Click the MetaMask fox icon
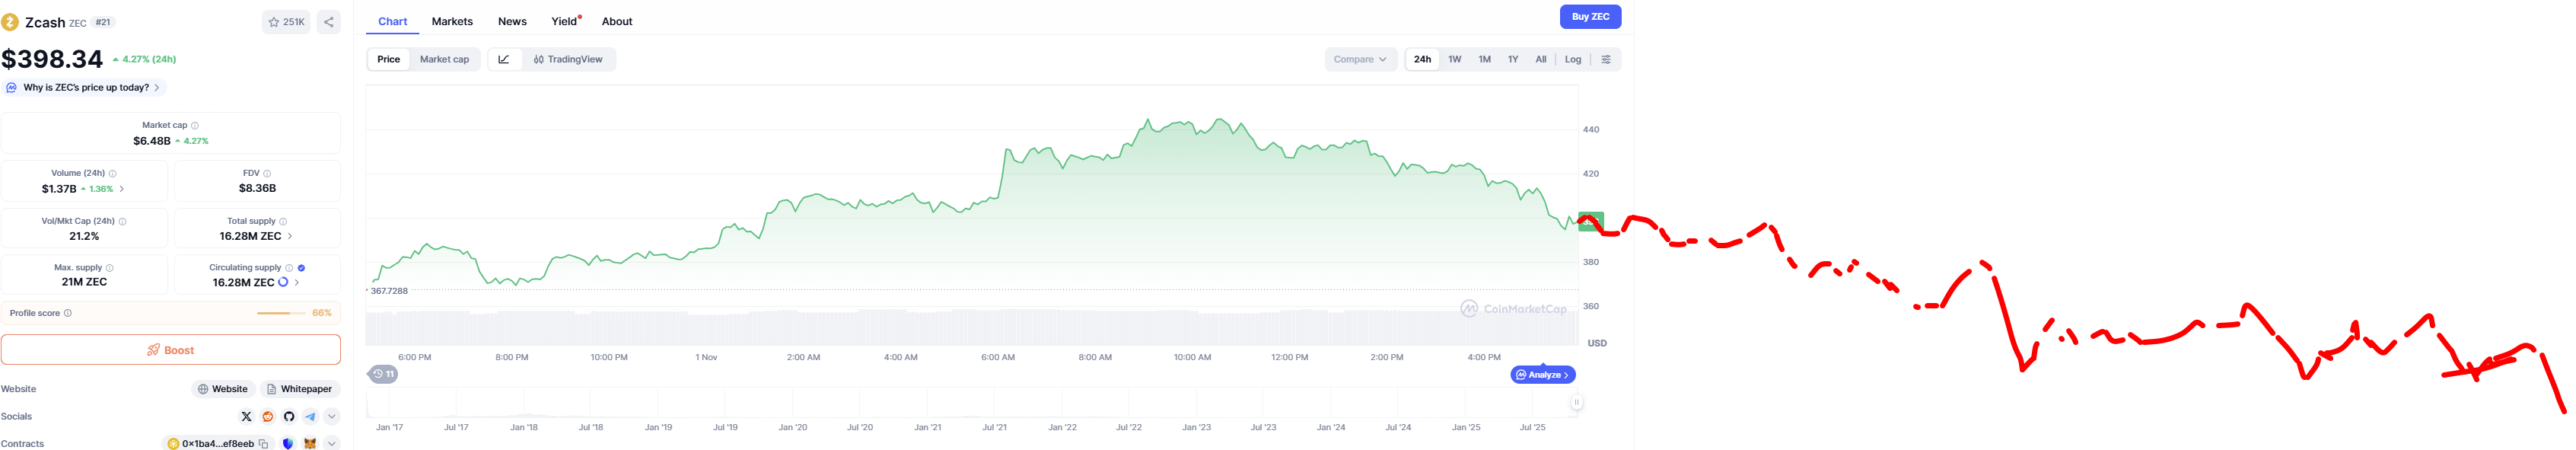Viewport: 2576px width, 450px height. 310,444
